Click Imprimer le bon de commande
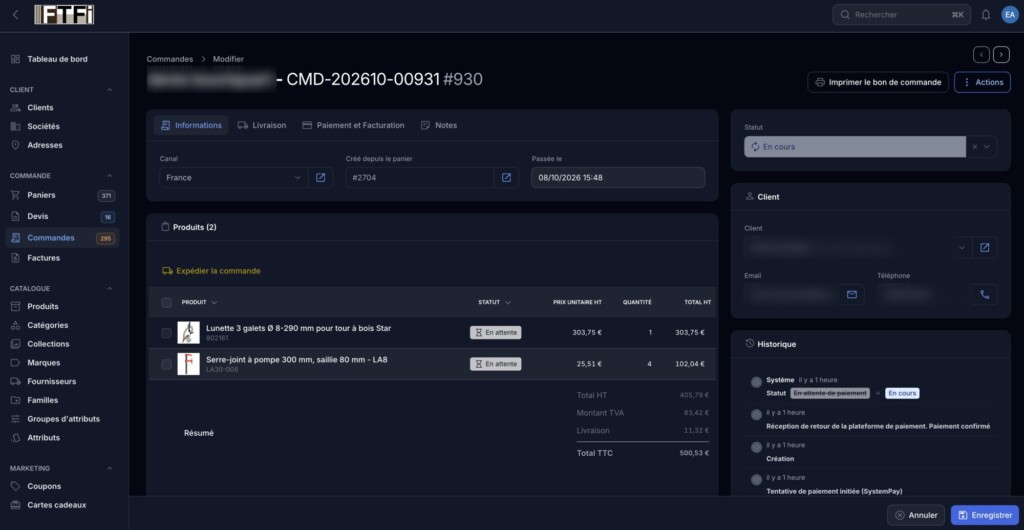This screenshot has width=1024, height=530. point(878,82)
